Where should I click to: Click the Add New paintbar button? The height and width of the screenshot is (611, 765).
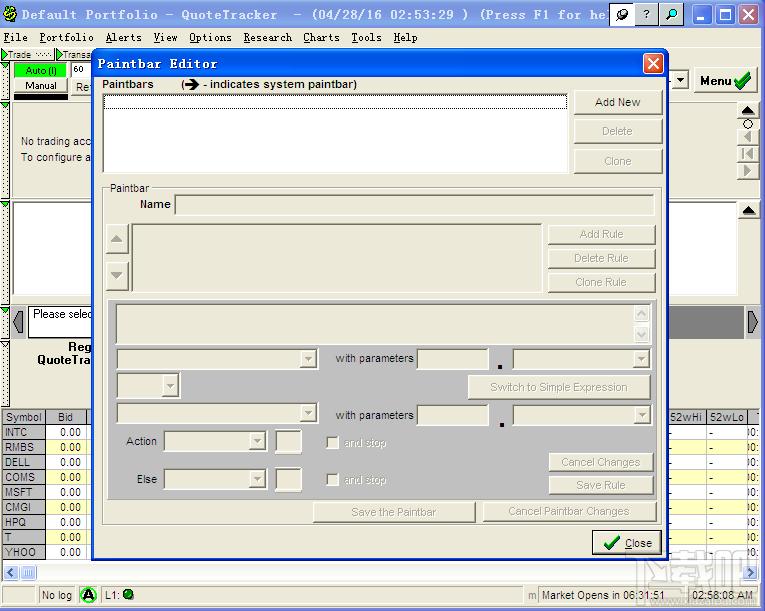point(618,102)
